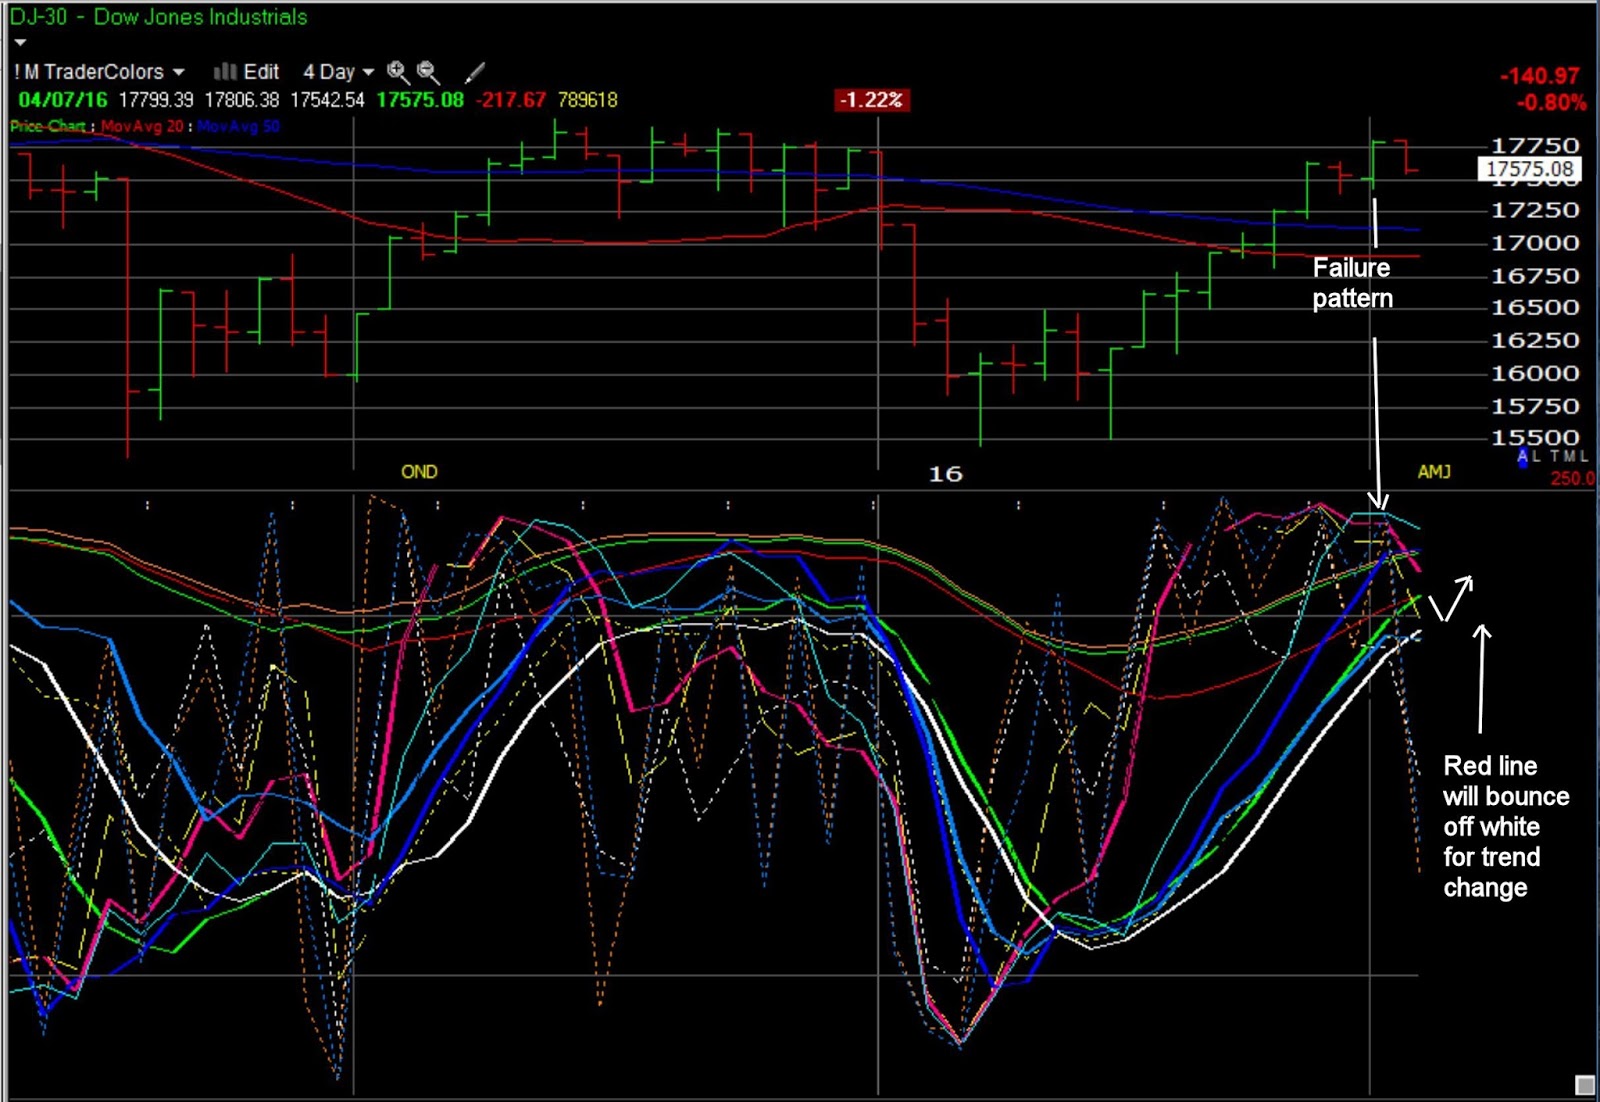Select the zoom-in magnifier tool
1600x1102 pixels.
click(x=397, y=72)
